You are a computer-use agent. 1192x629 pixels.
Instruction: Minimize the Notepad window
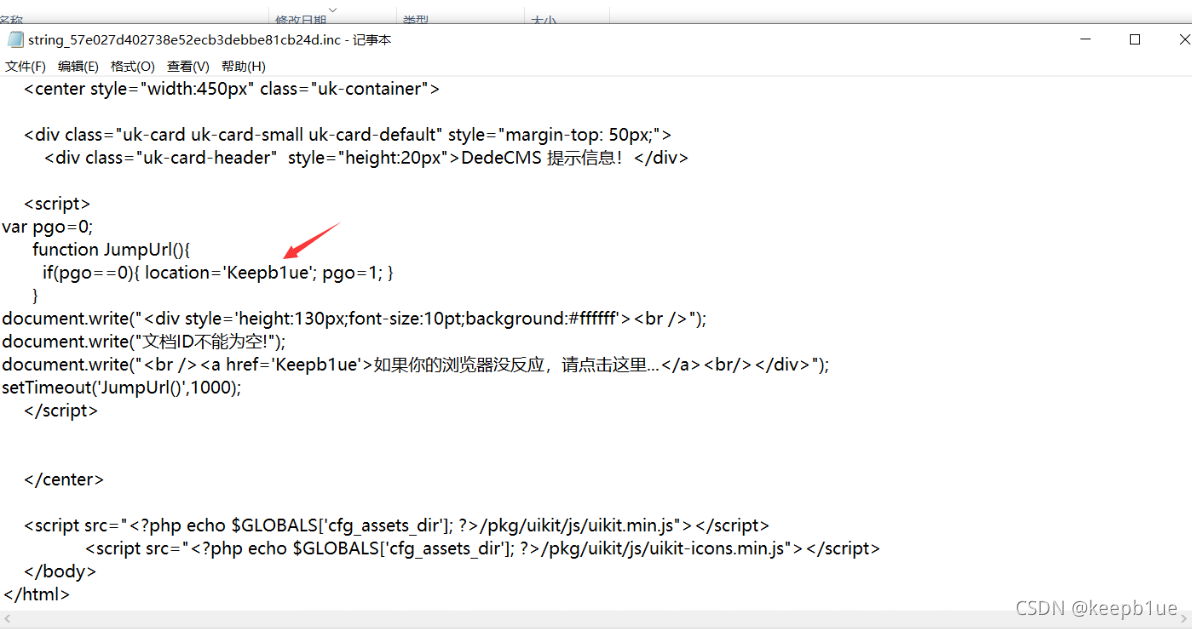point(1086,40)
